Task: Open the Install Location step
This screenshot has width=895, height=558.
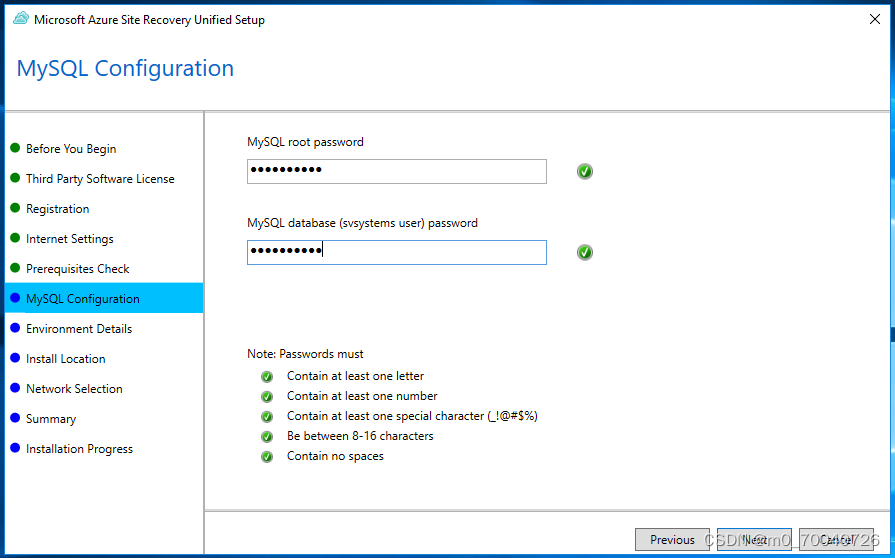Action: pyautogui.click(x=66, y=359)
